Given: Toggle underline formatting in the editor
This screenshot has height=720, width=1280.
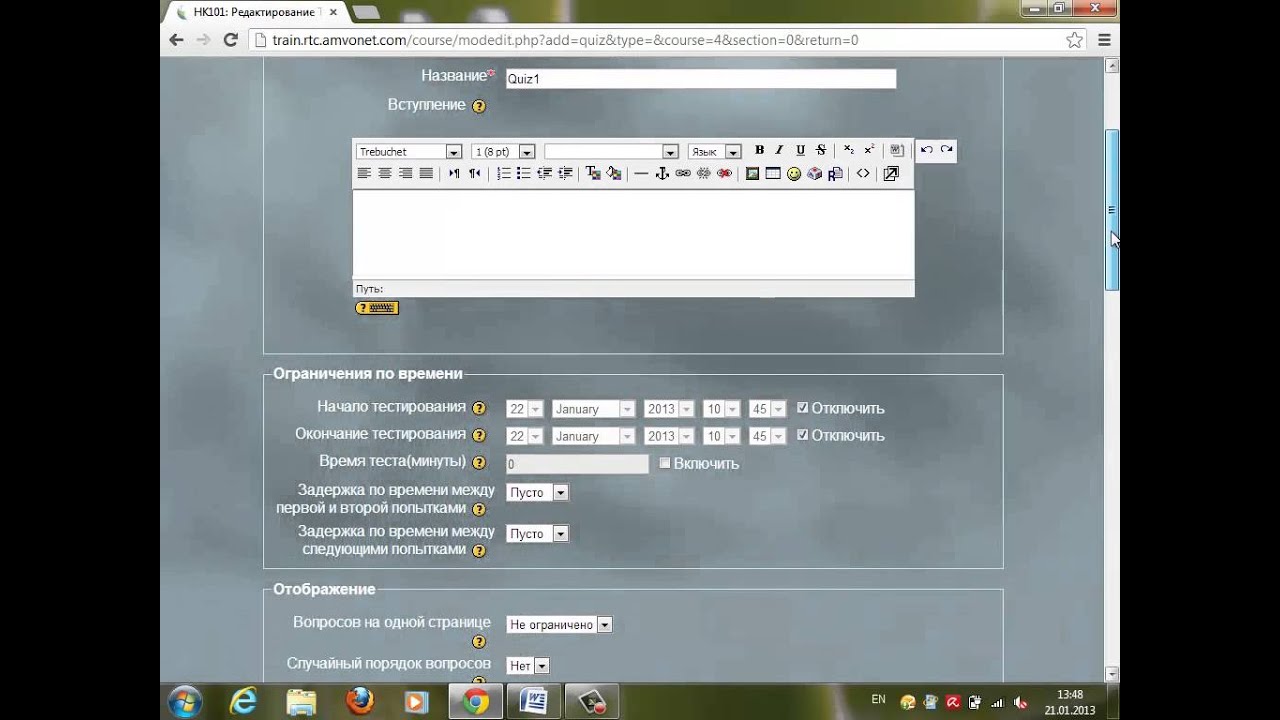Looking at the screenshot, I should [800, 151].
